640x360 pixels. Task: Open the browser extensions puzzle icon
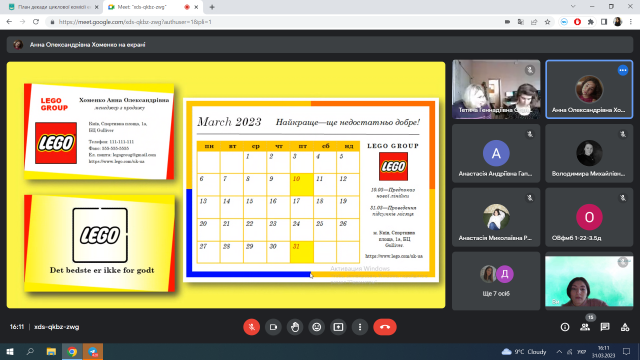coord(591,22)
